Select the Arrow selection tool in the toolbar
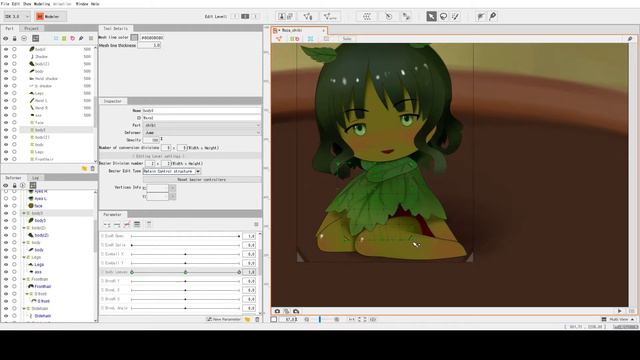 point(431,16)
